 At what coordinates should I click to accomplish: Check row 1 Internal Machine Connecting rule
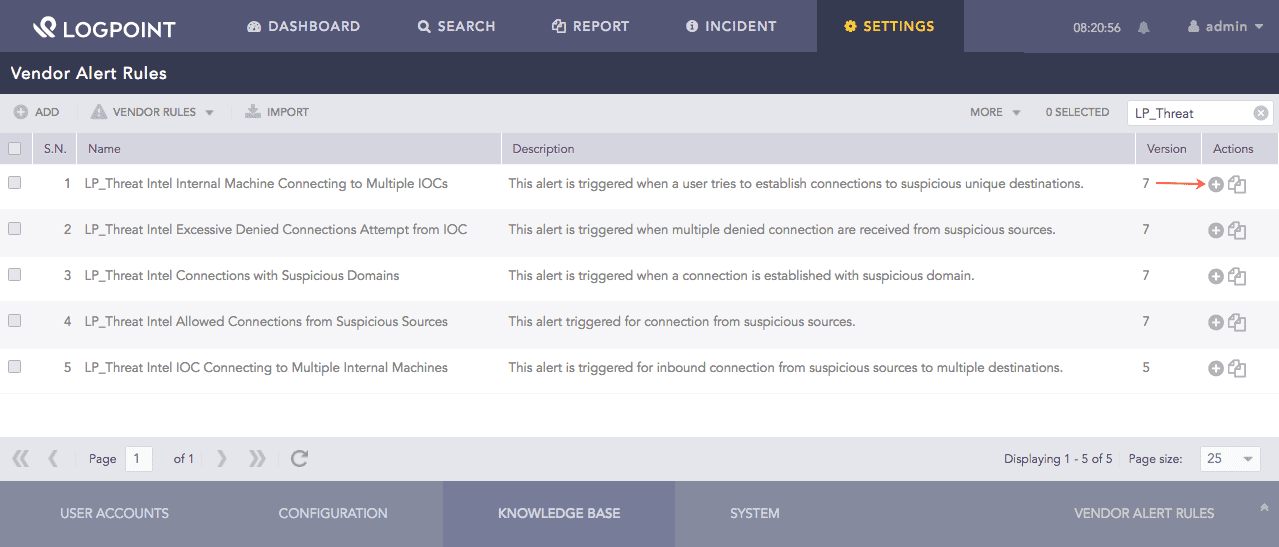coord(14,183)
